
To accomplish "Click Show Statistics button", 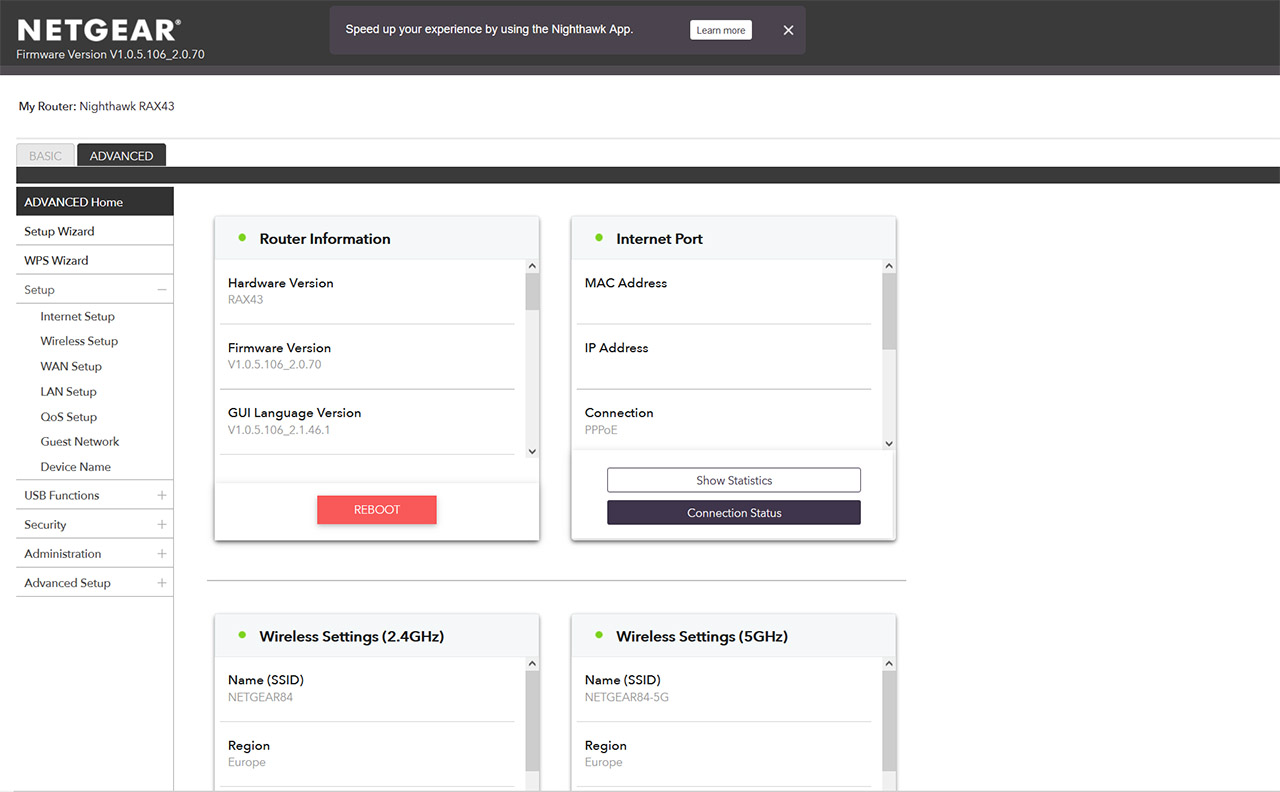I will pos(734,480).
